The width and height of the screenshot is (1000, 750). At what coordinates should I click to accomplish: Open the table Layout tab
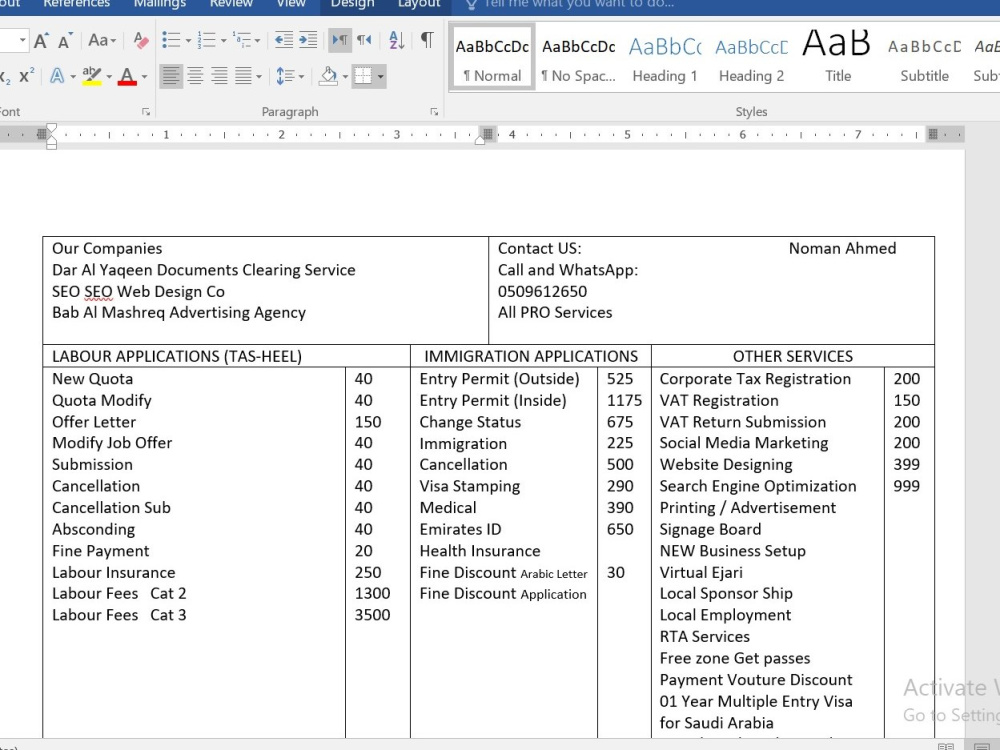(x=419, y=4)
